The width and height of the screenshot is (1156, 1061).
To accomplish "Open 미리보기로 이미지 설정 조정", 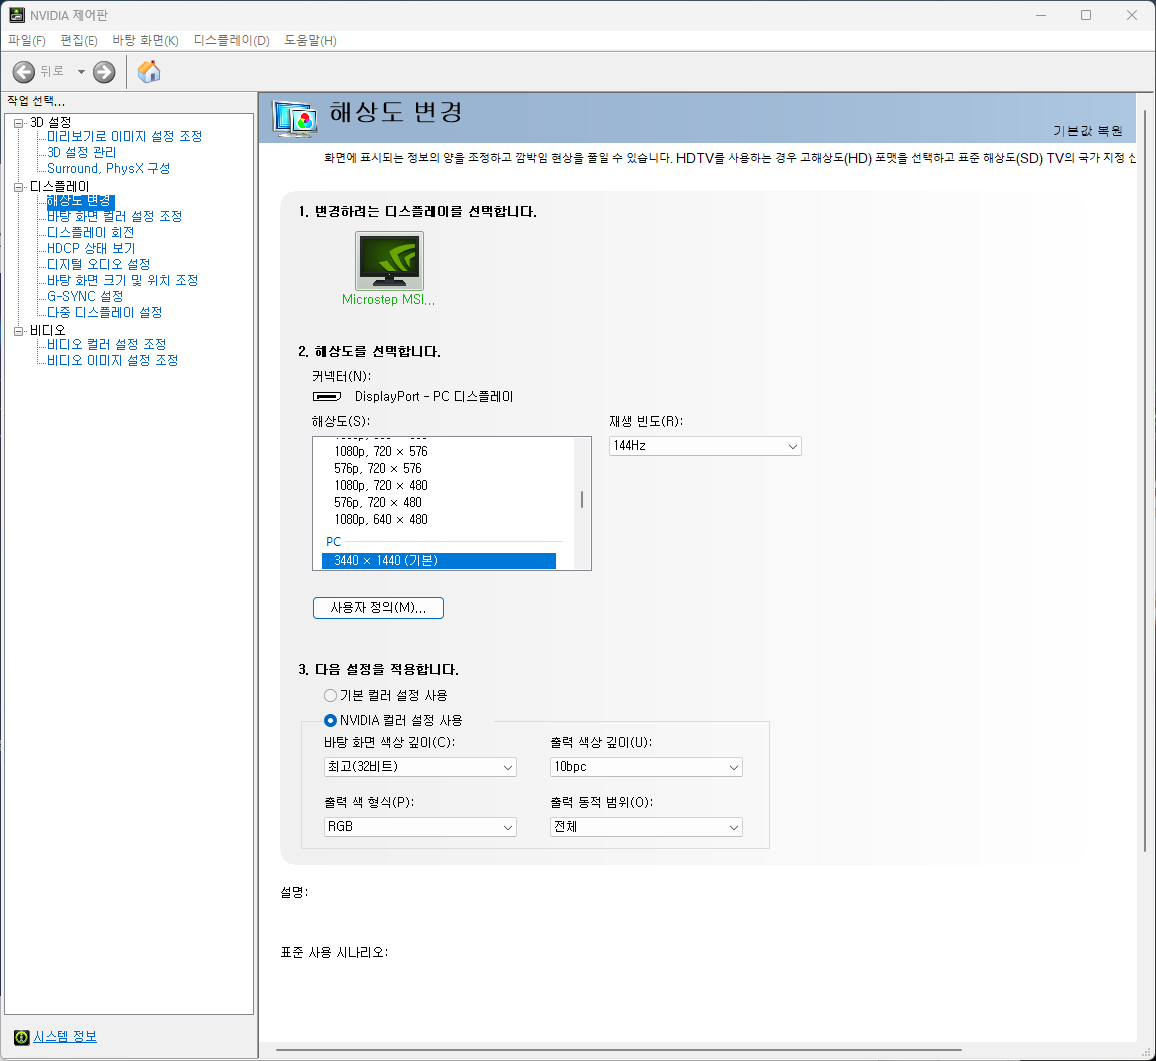I will click(x=125, y=136).
